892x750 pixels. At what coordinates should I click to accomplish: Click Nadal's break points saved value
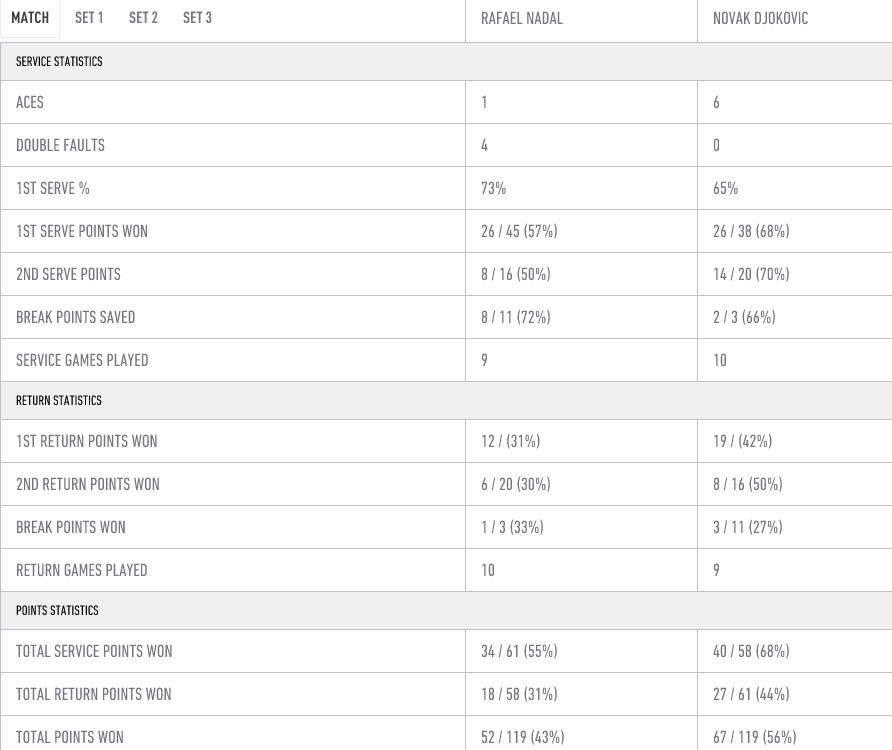point(515,318)
